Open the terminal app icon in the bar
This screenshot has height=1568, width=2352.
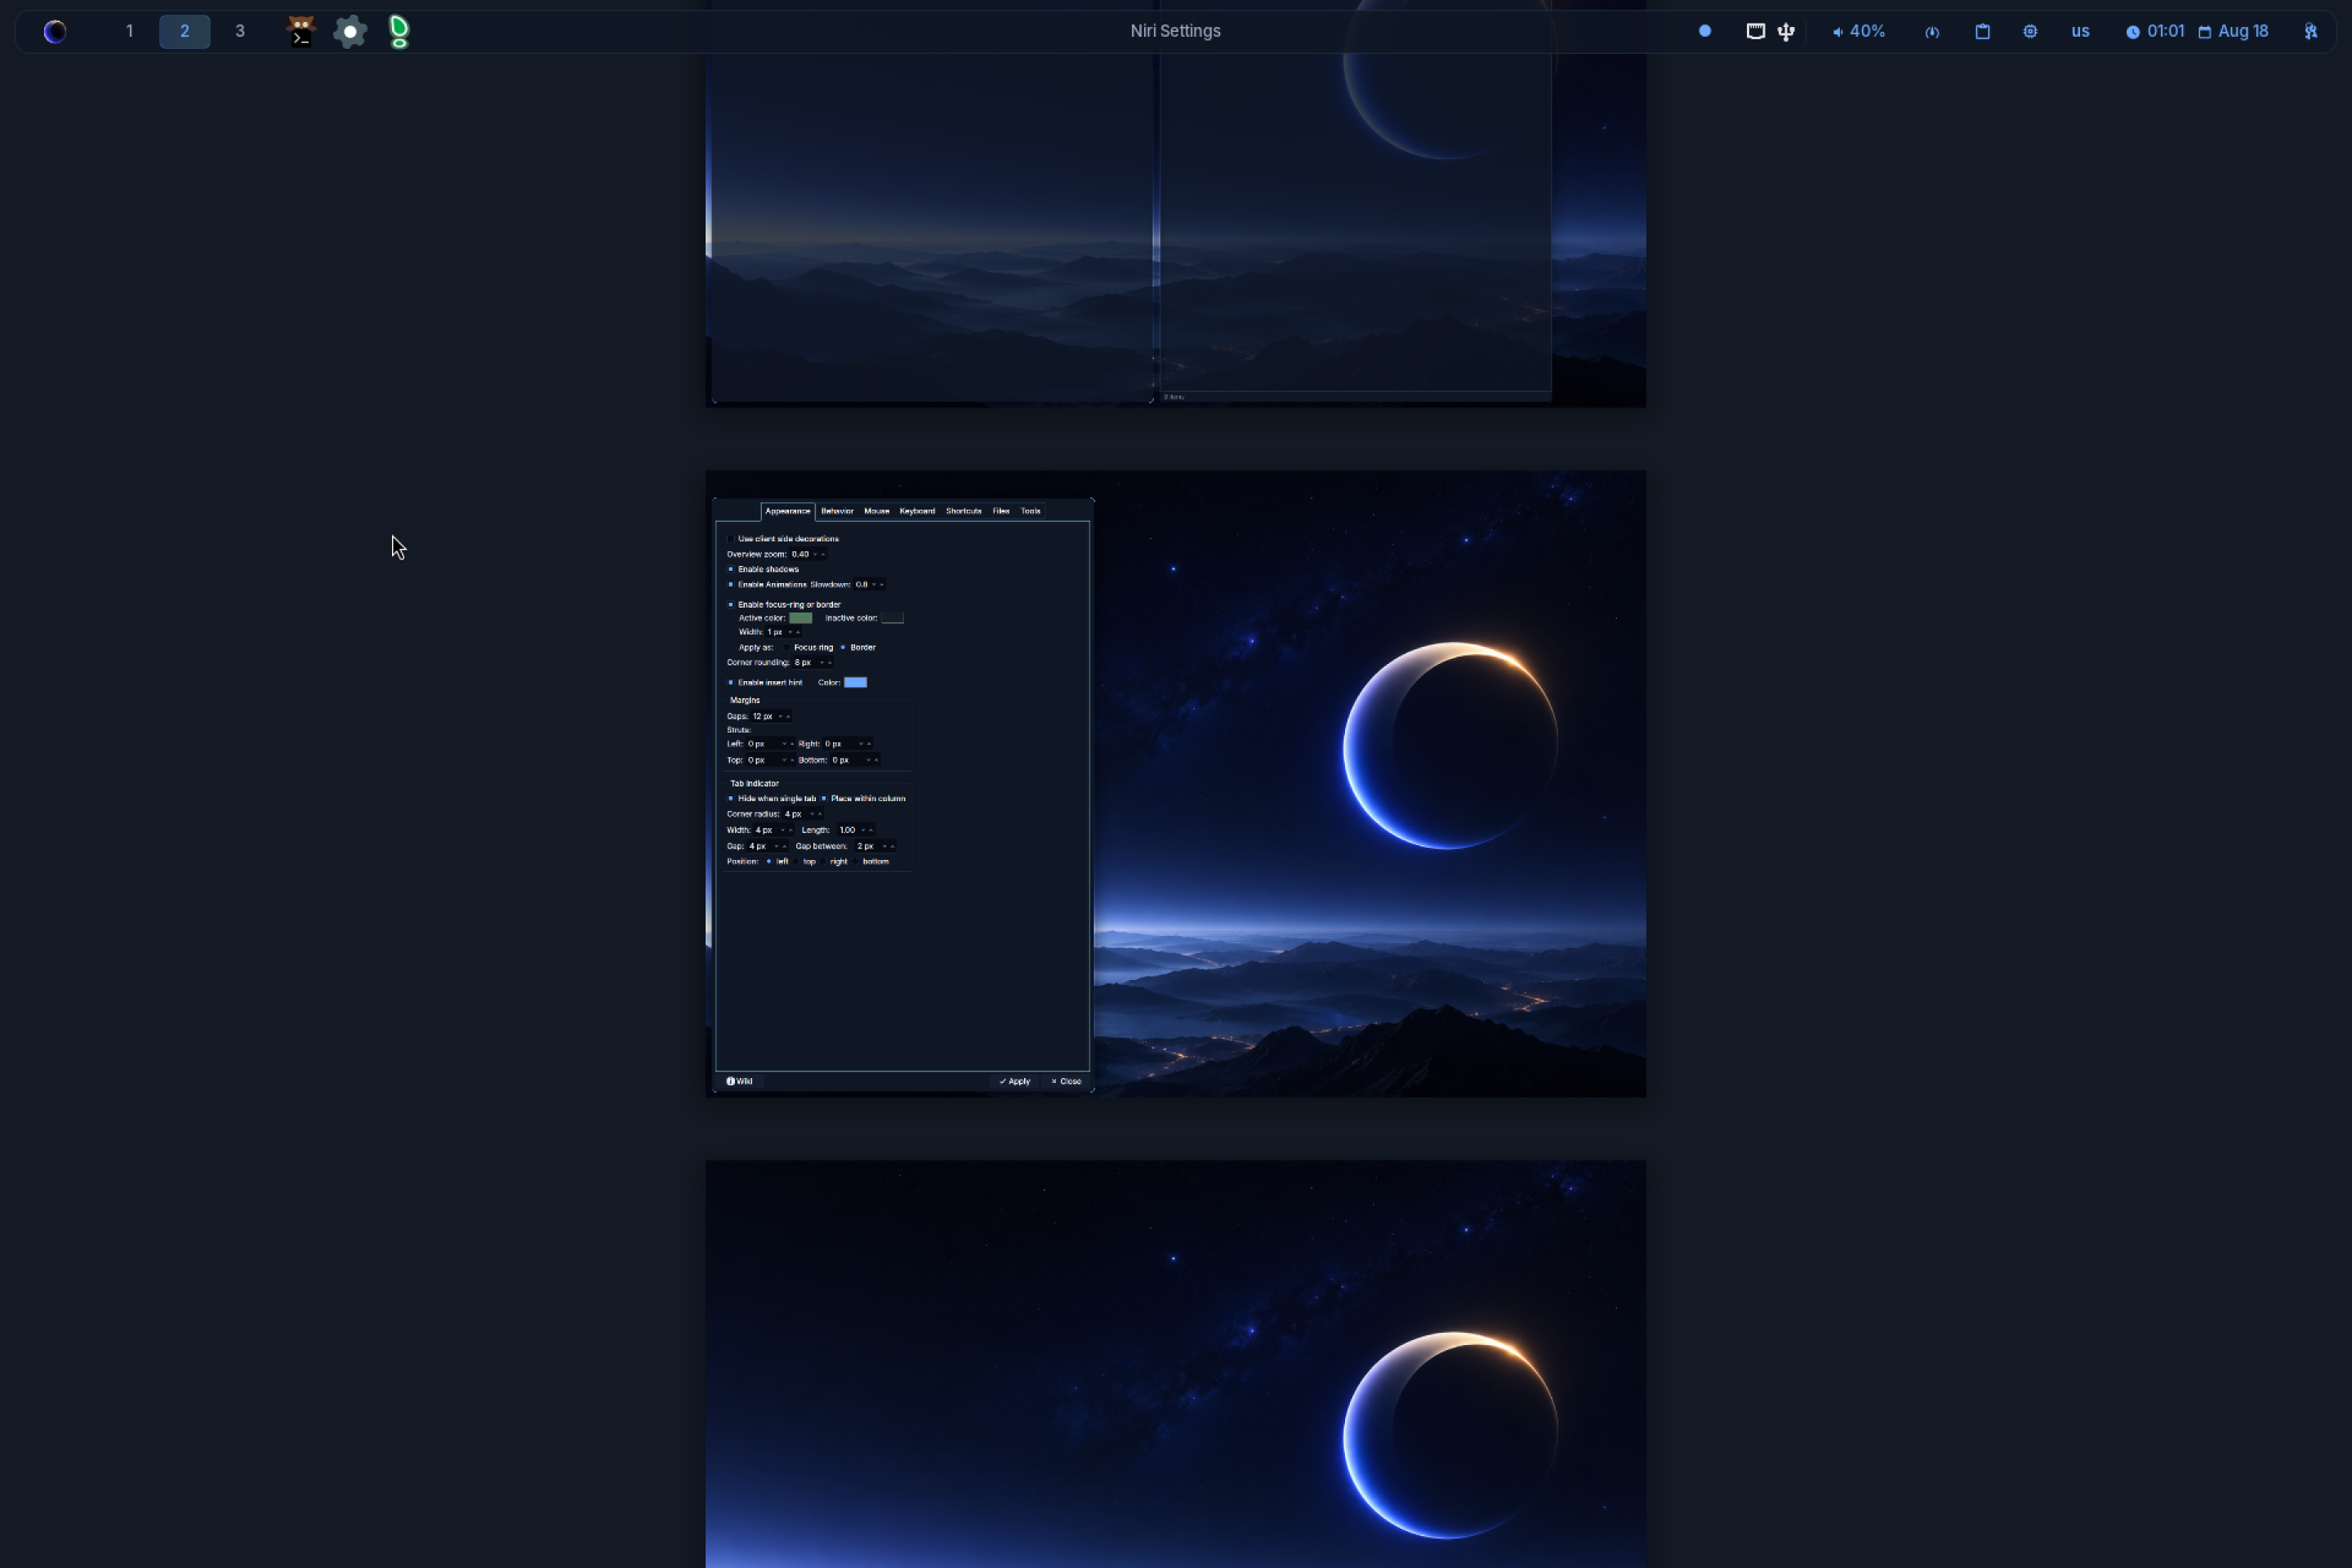click(301, 31)
